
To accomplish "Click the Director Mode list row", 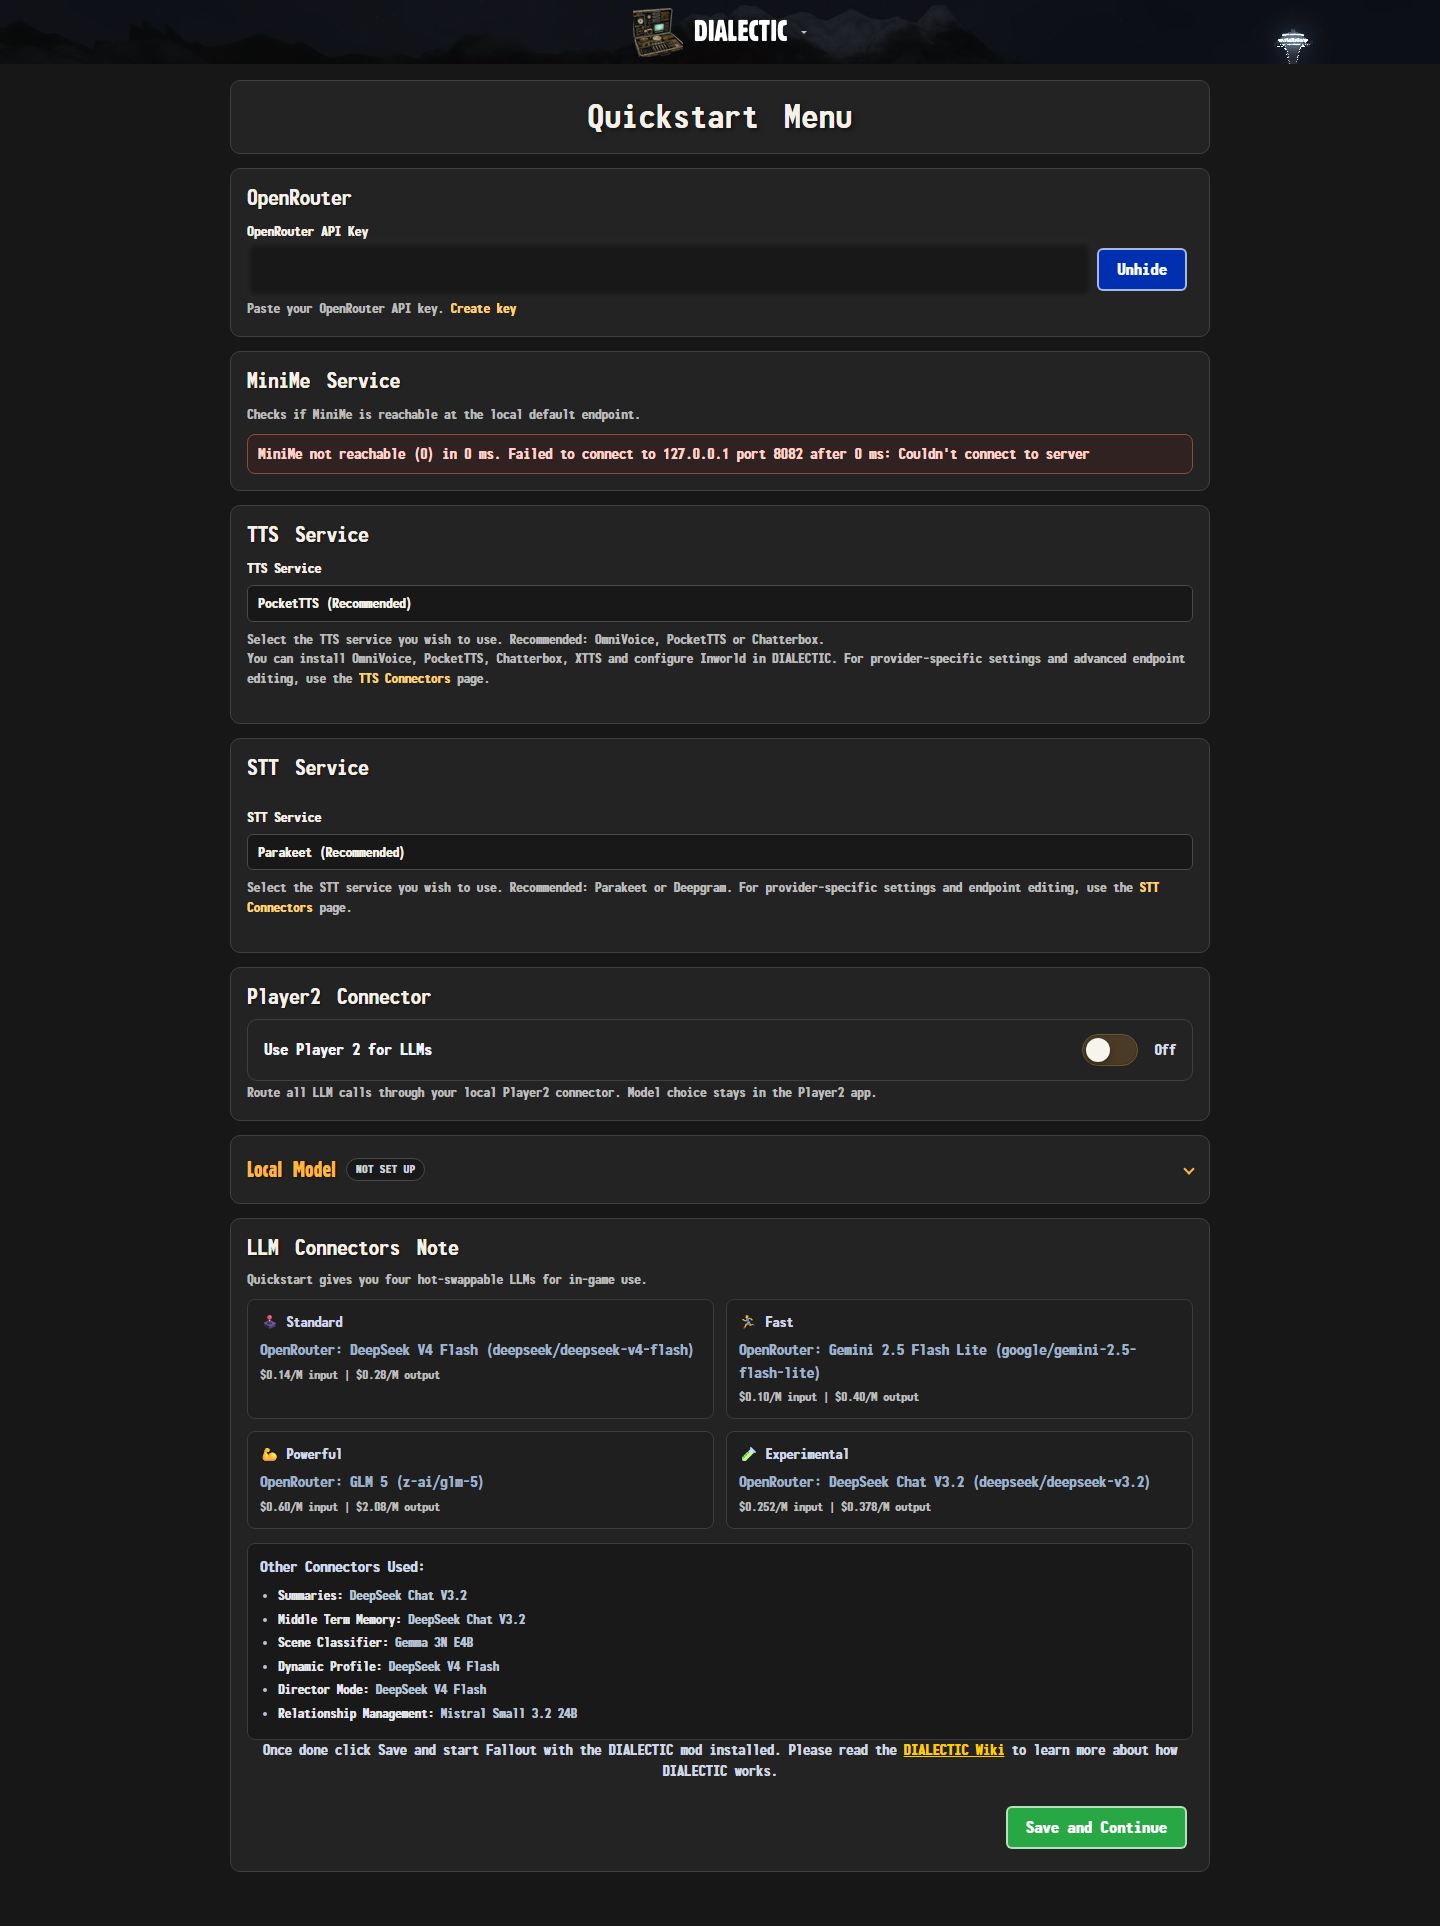I will [382, 1690].
